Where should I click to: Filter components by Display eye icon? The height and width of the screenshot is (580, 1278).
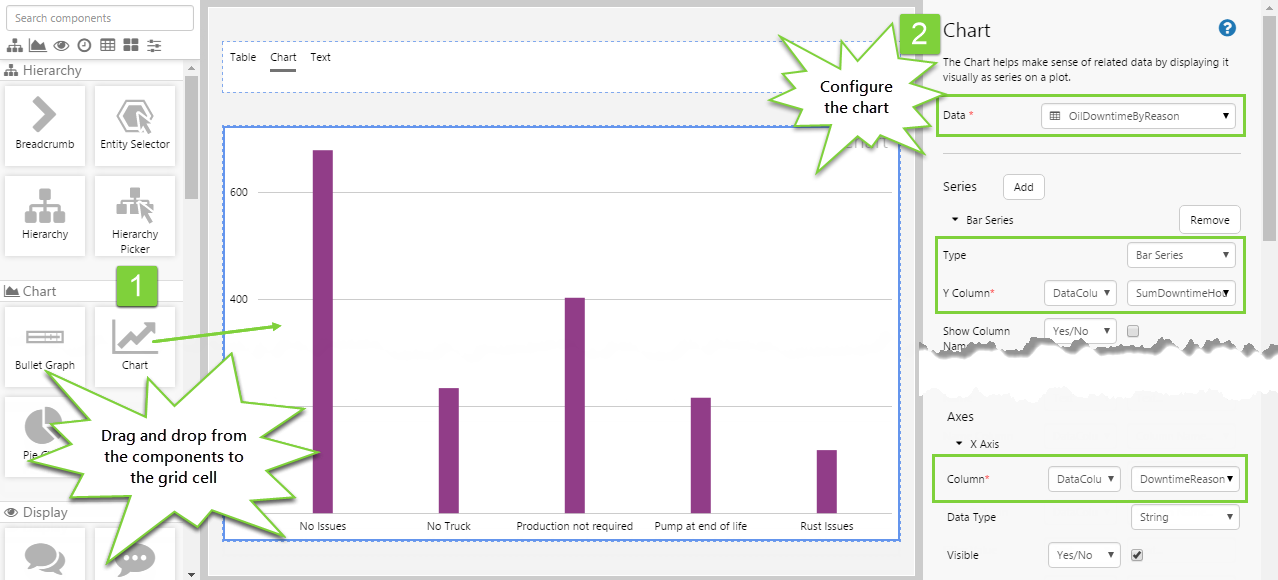point(62,45)
